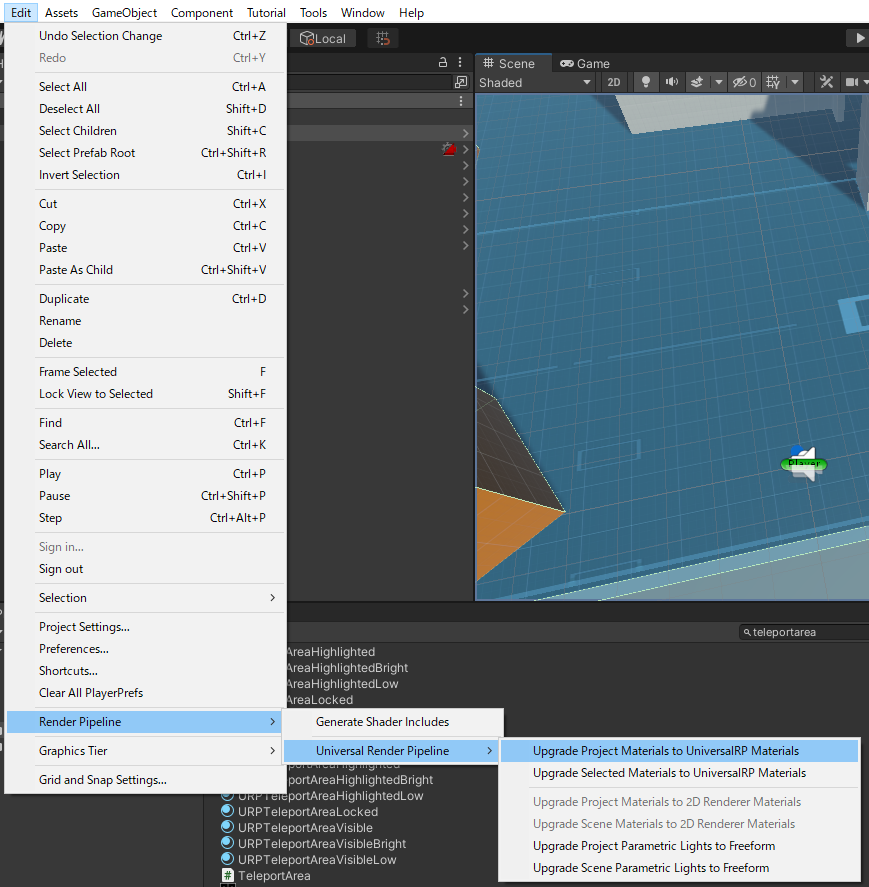Click the hidden objects visibility icon
The width and height of the screenshot is (869, 887).
pos(743,82)
